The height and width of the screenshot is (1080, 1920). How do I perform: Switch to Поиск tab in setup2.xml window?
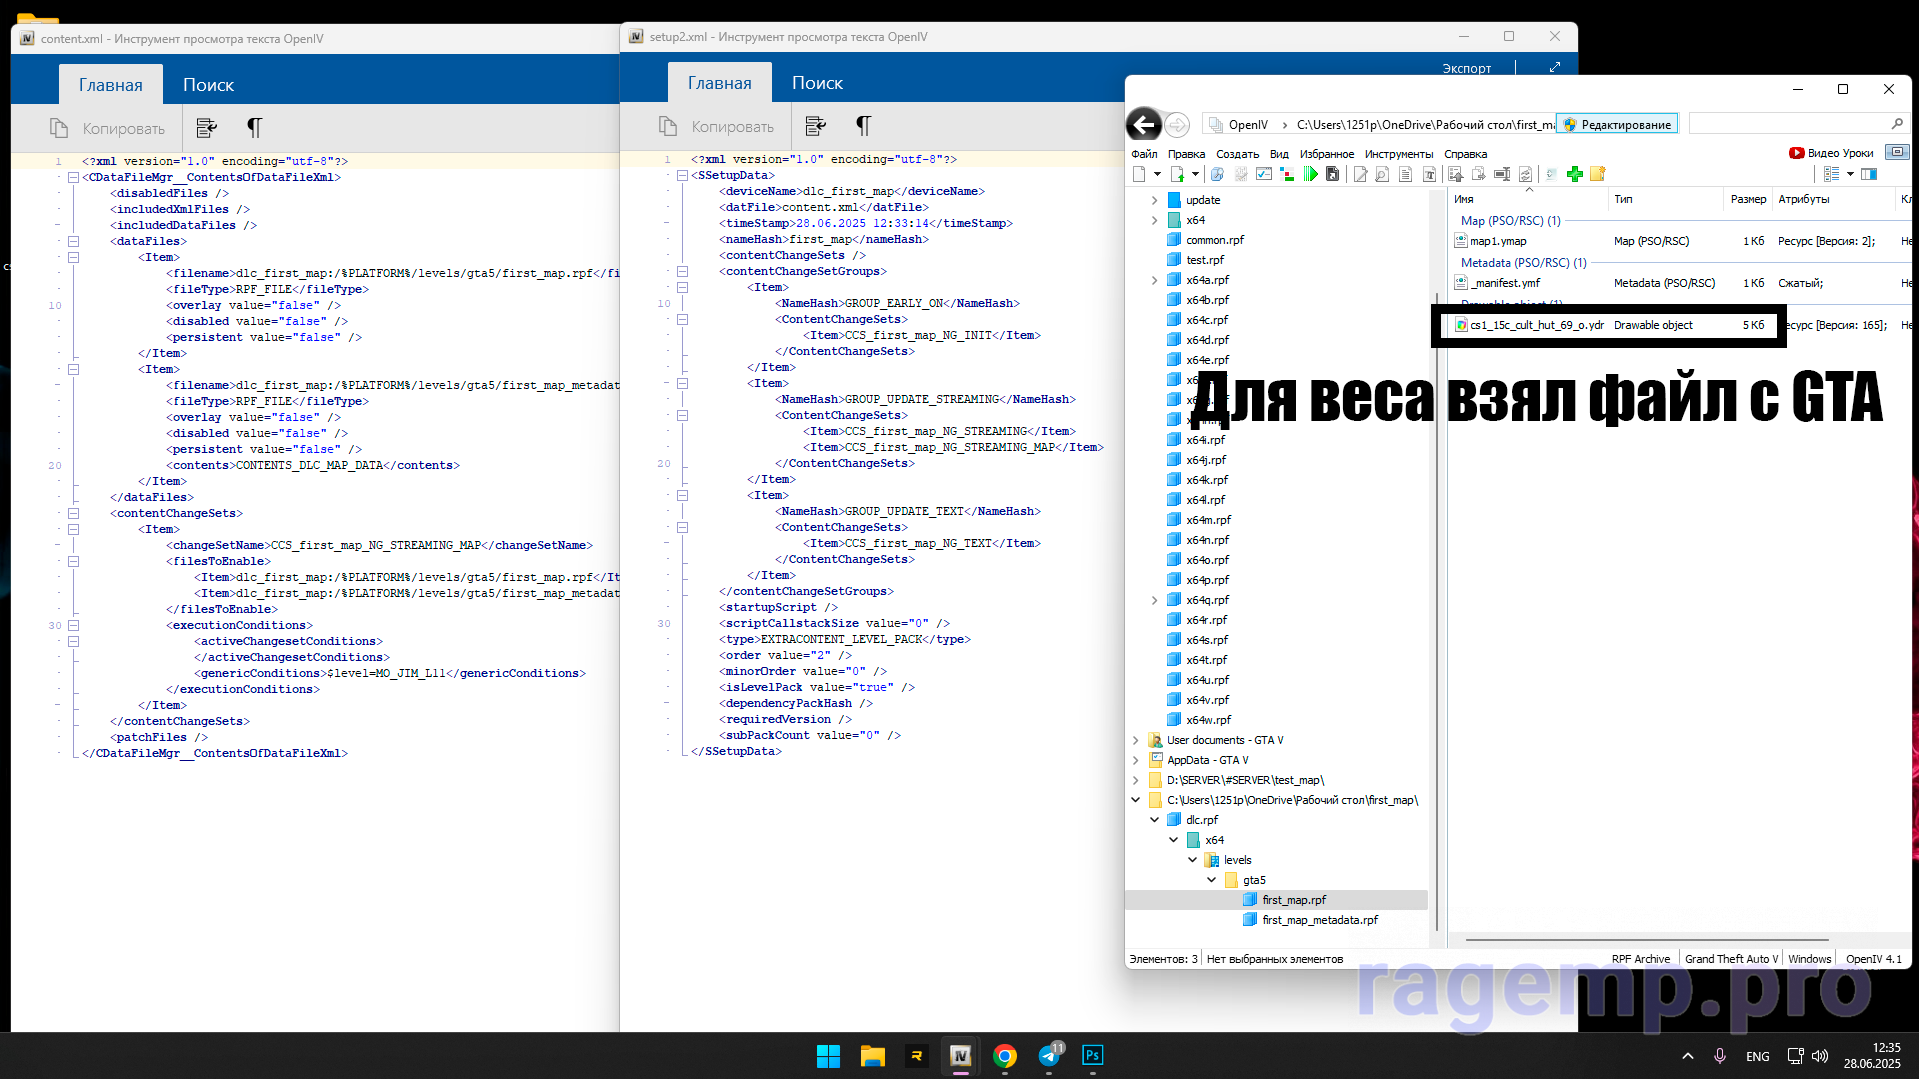[817, 83]
